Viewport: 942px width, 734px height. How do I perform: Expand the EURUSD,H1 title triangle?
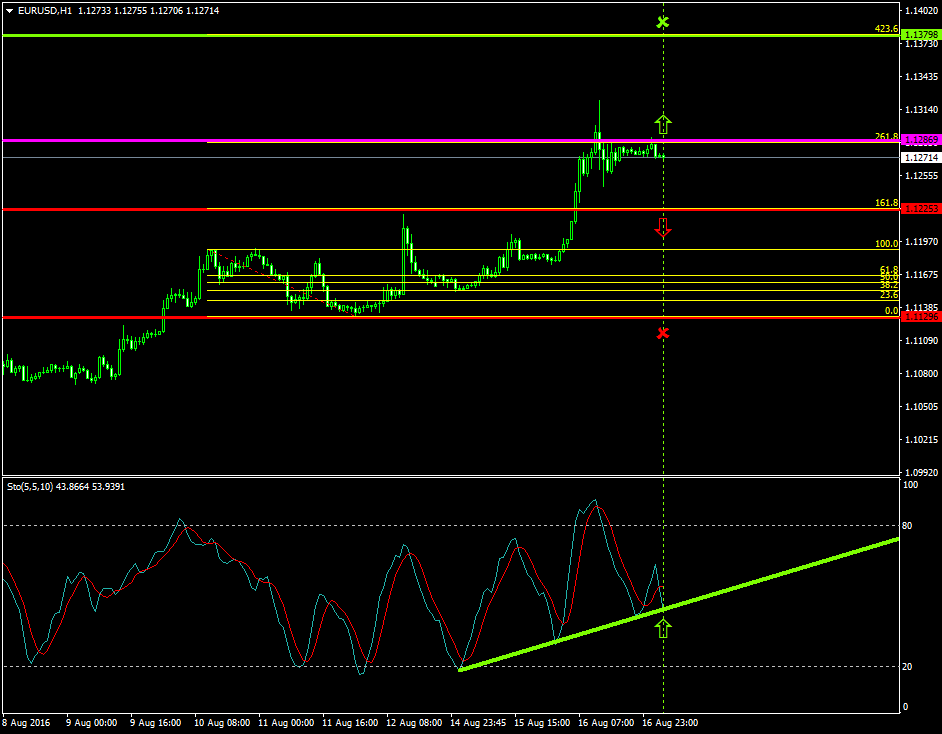click(x=10, y=8)
